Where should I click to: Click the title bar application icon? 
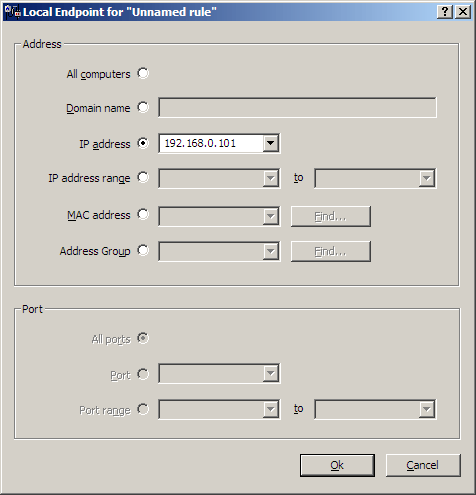tap(13, 12)
